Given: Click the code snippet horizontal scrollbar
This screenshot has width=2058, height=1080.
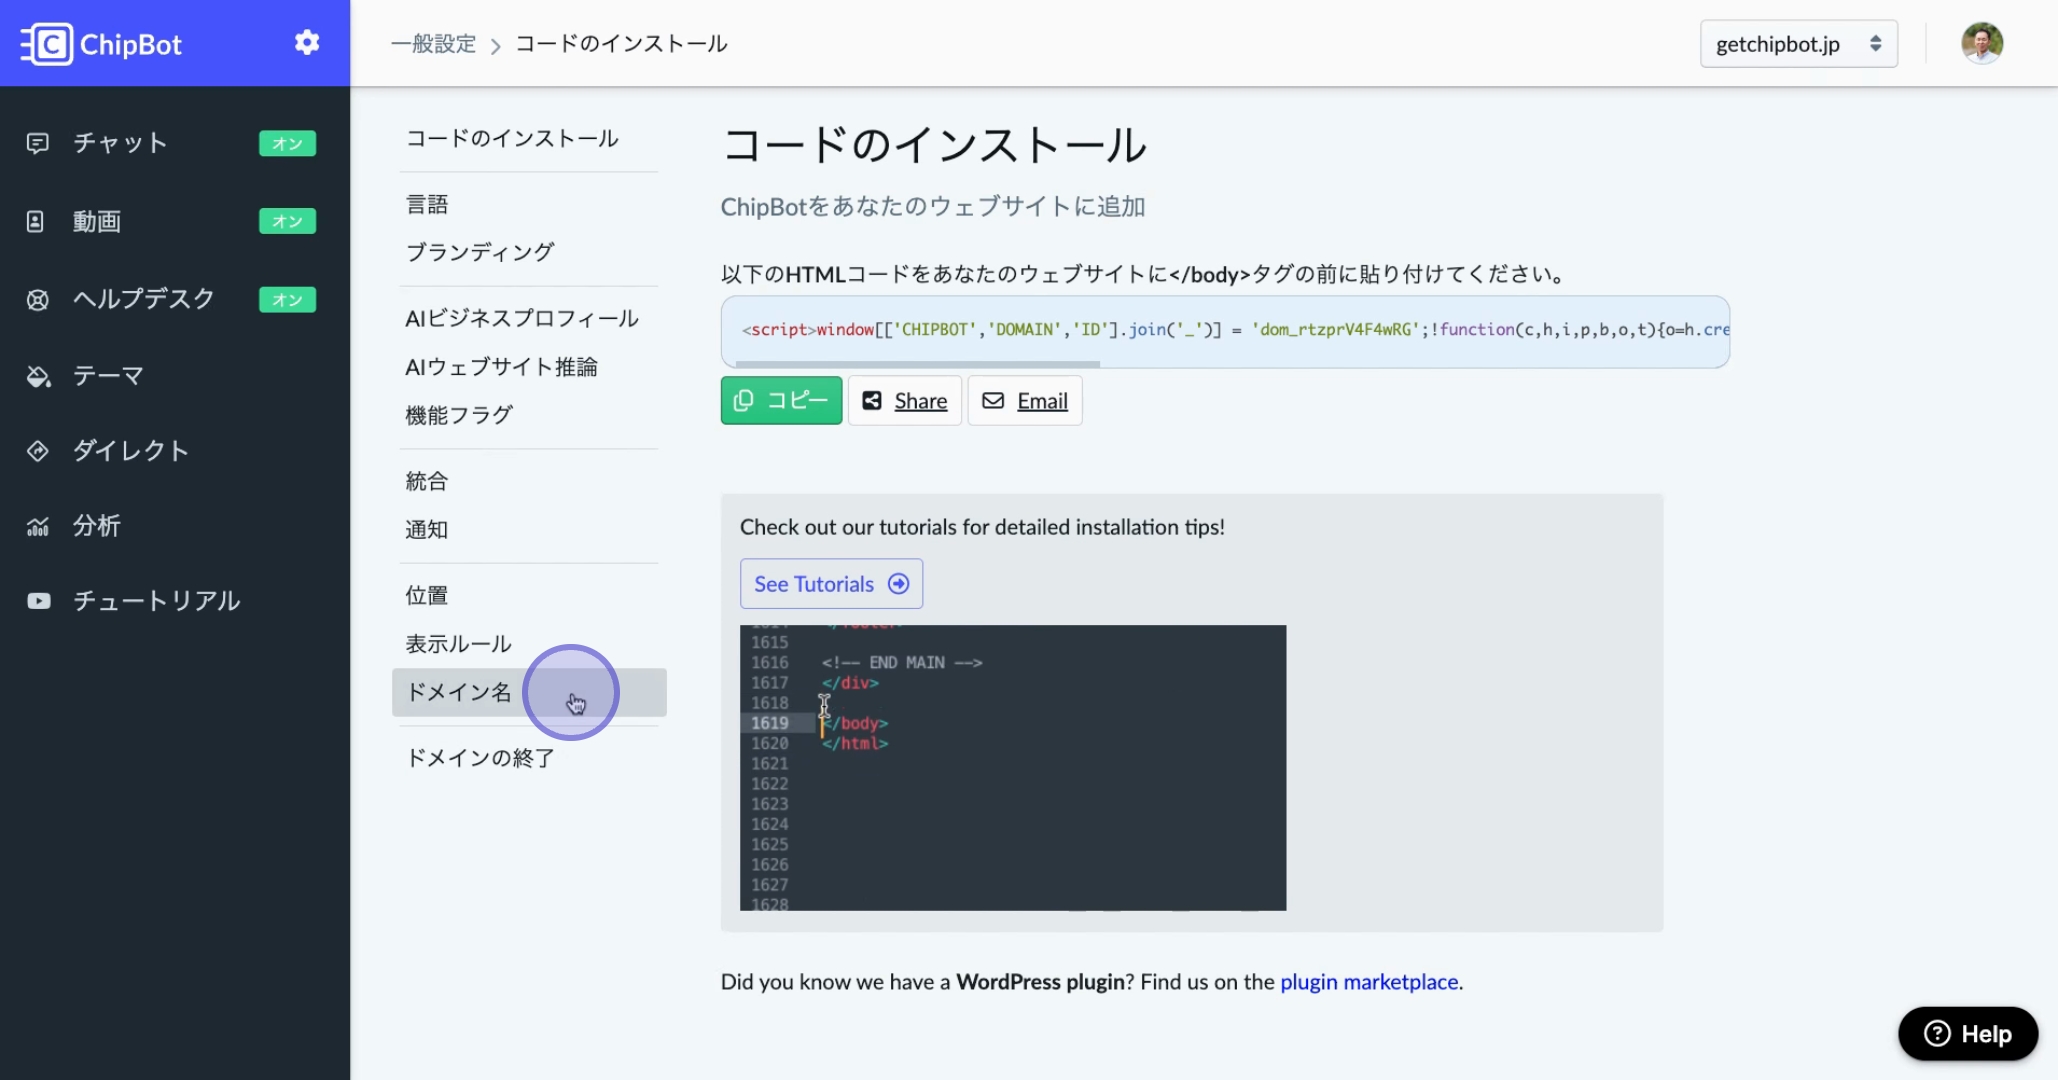Looking at the screenshot, I should 917,364.
